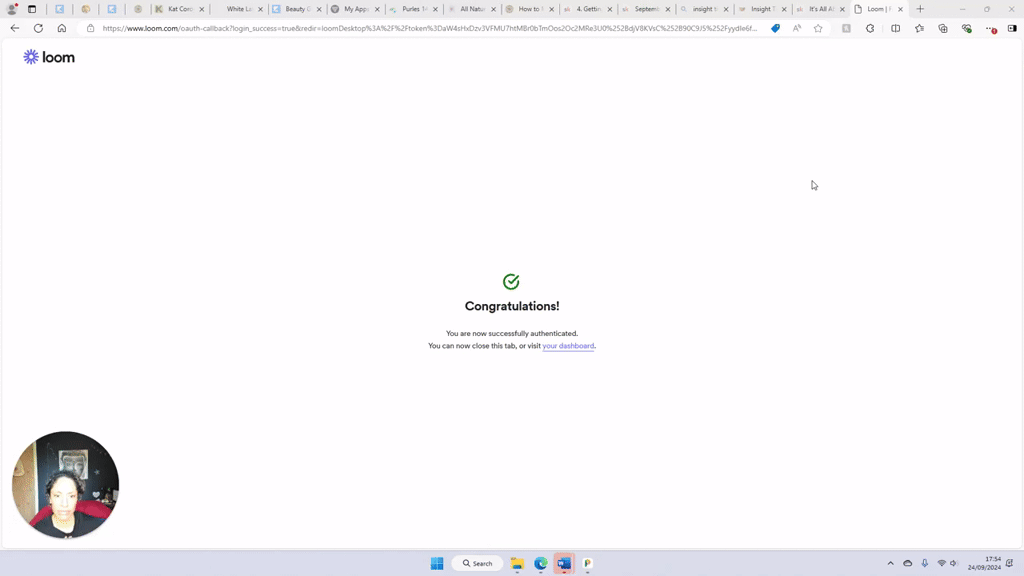Close the Kat Coro tab
The width and height of the screenshot is (1024, 576).
point(202,9)
